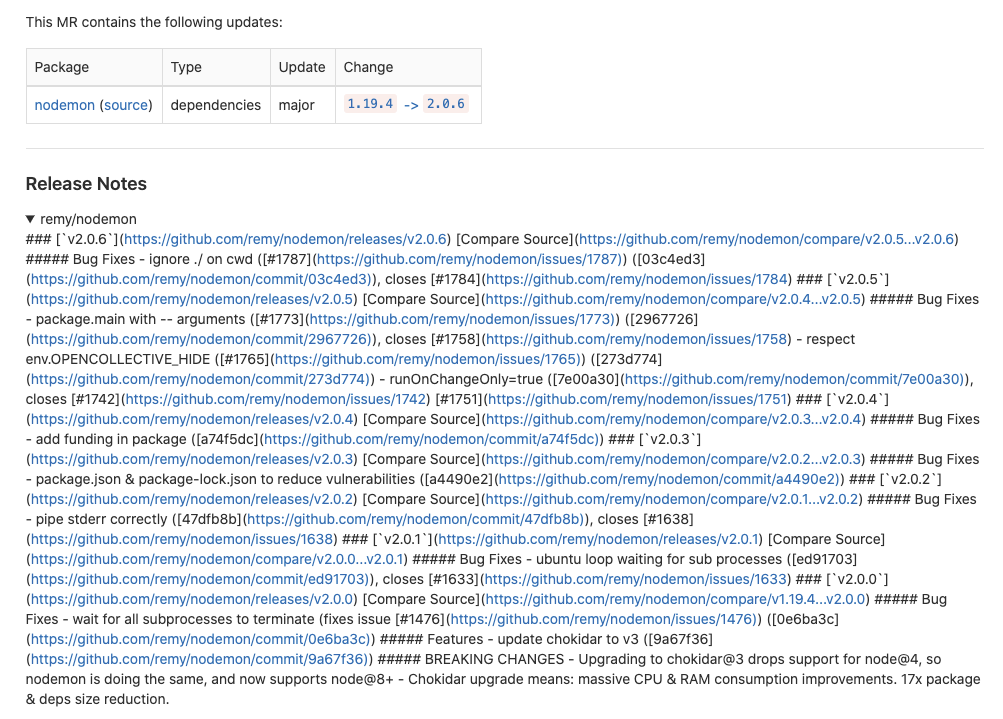Open the commit/273d774 link
The width and height of the screenshot is (1003, 719).
point(199,379)
